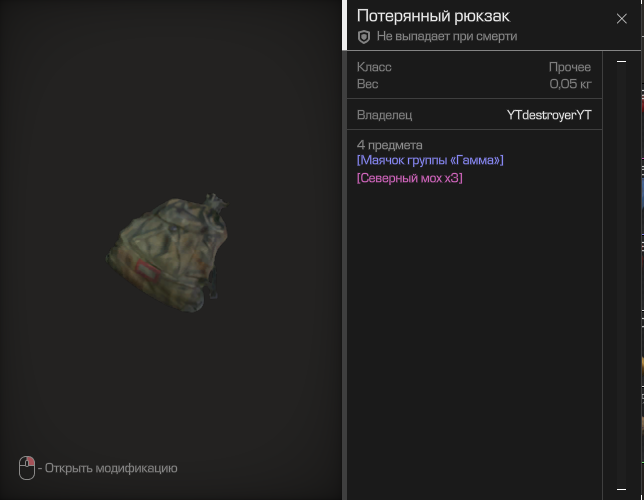
Task: Open the Северный мох x3 item link
Action: 409,178
